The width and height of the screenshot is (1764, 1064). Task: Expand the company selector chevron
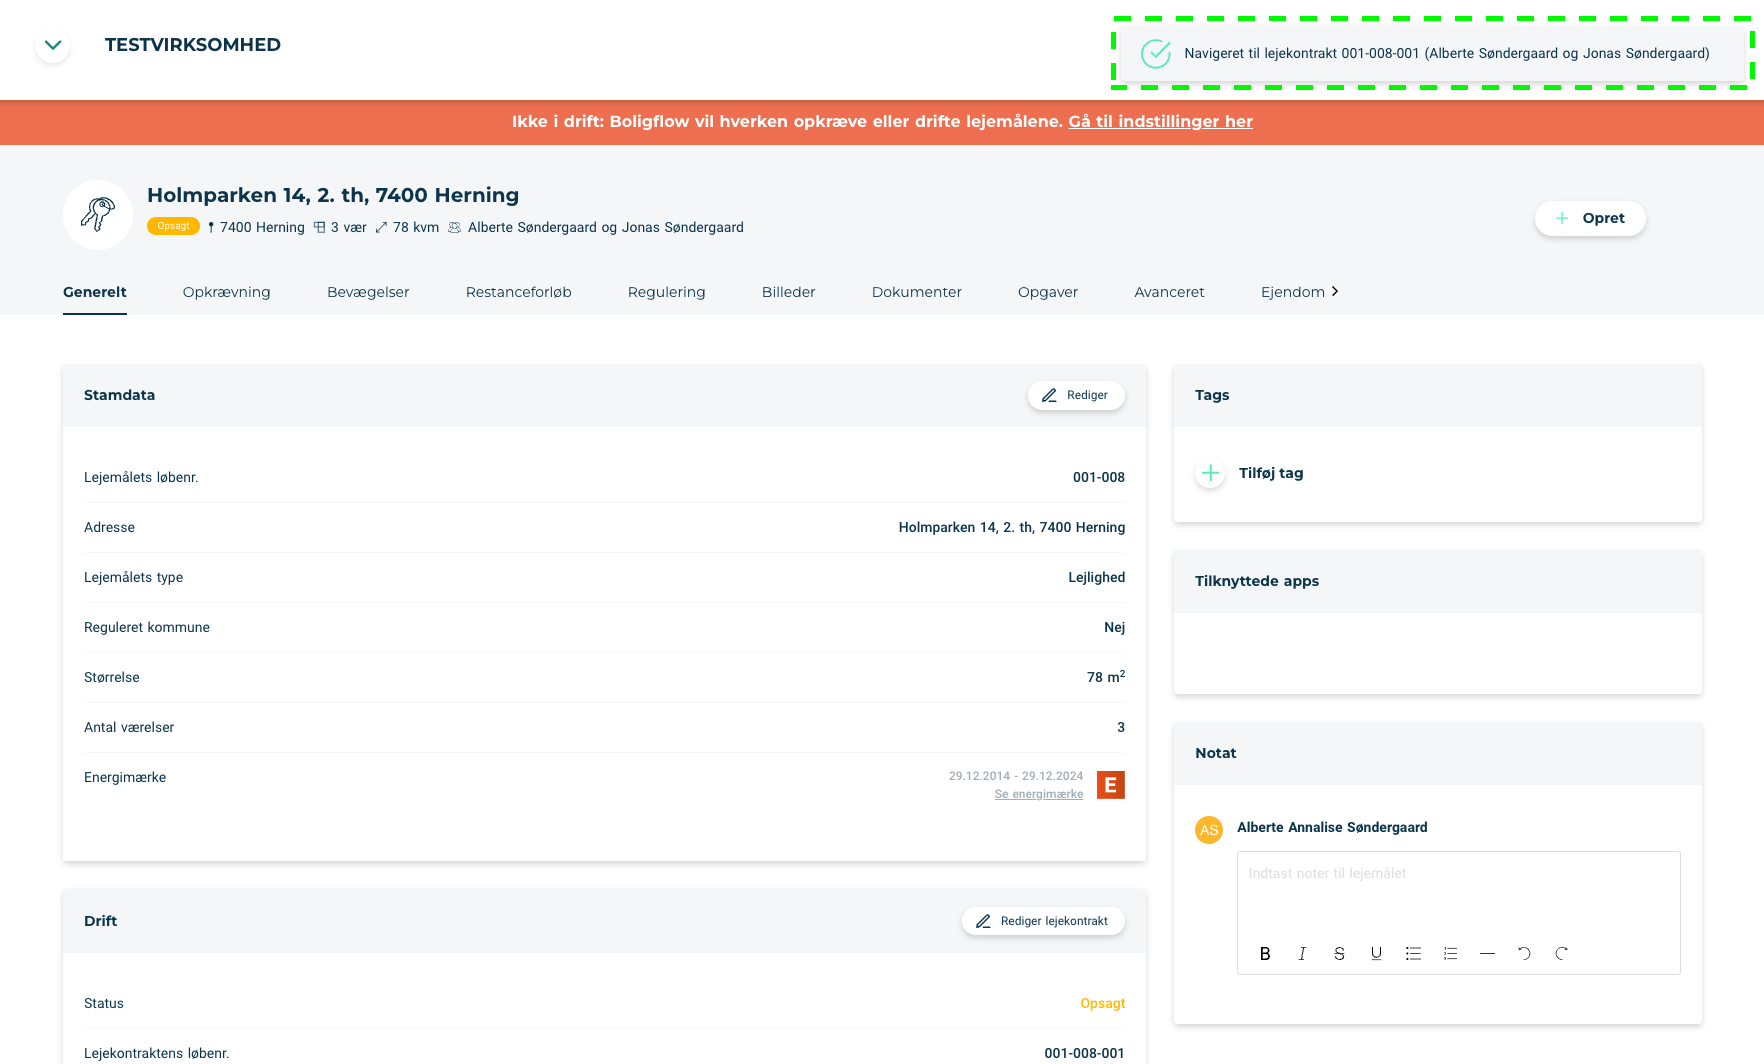tap(53, 45)
